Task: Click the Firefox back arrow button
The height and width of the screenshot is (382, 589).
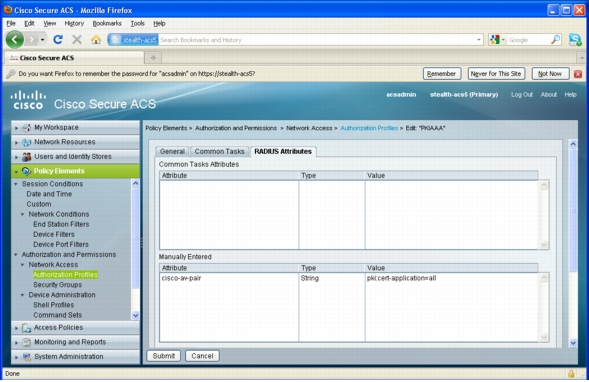Action: pos(15,39)
